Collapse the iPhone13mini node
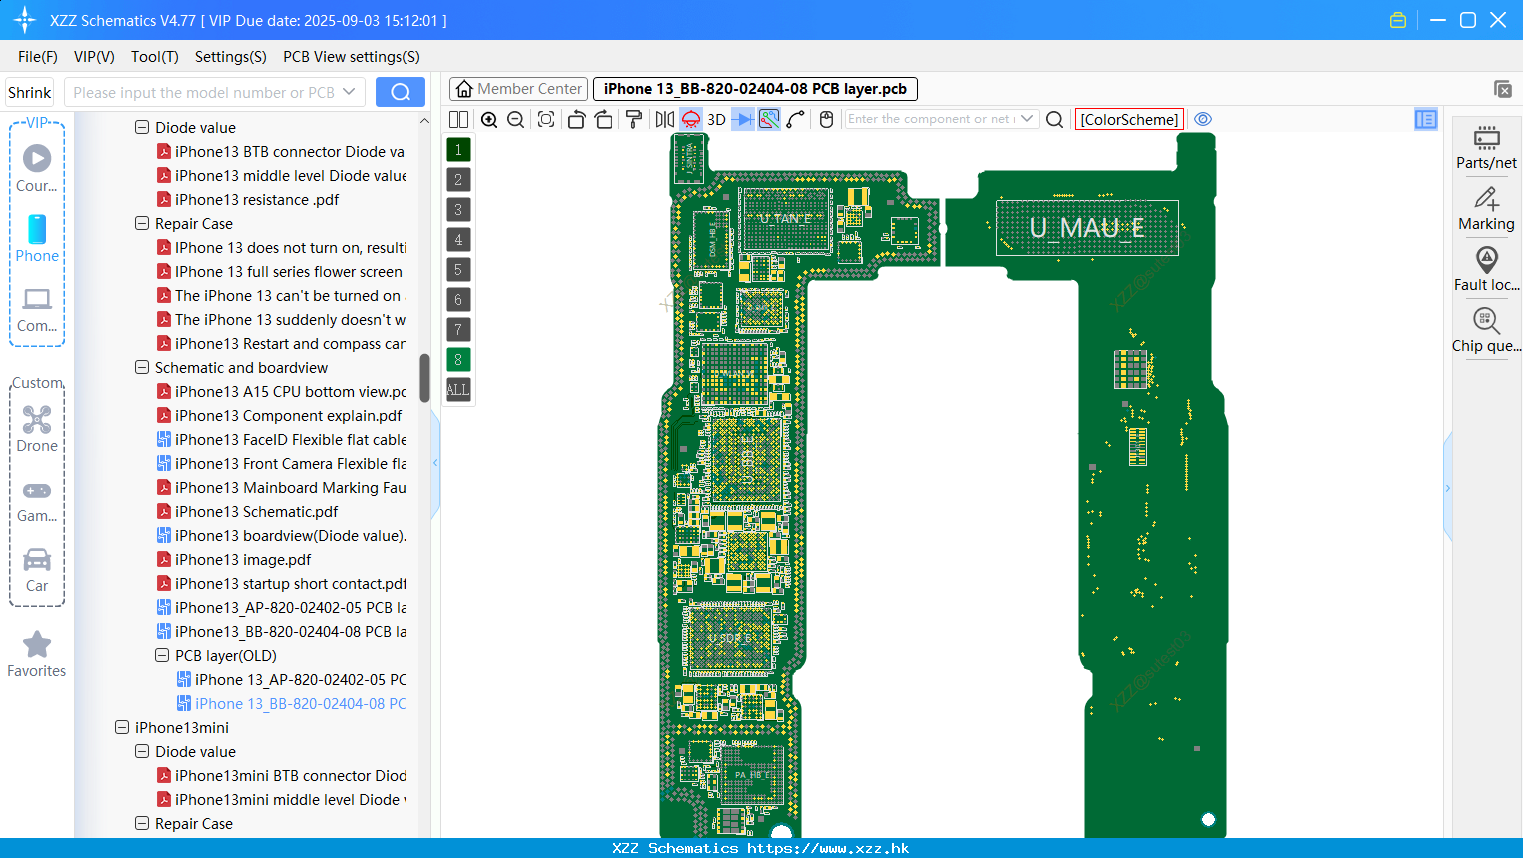This screenshot has width=1523, height=858. click(x=122, y=728)
